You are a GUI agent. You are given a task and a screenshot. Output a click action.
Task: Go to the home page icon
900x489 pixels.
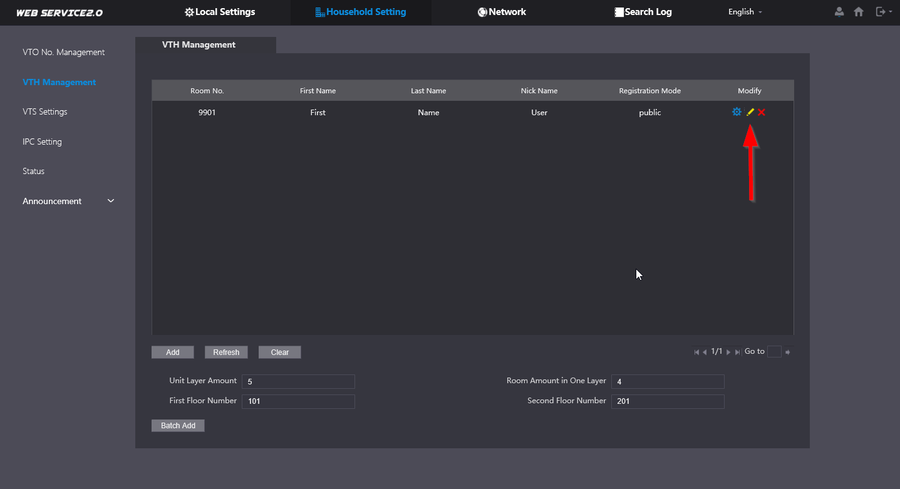click(x=858, y=12)
